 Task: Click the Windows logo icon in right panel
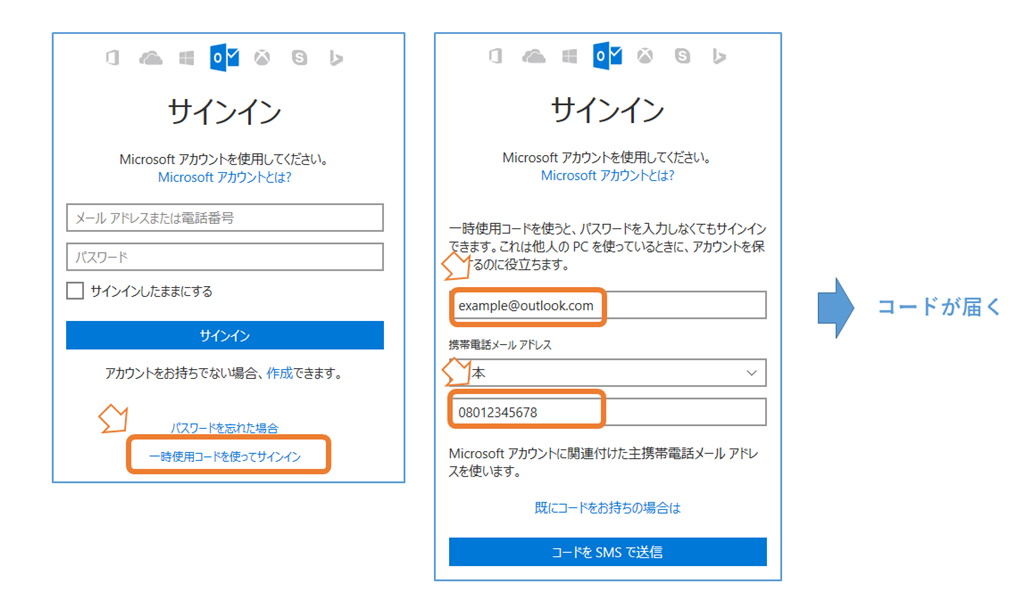(x=569, y=57)
